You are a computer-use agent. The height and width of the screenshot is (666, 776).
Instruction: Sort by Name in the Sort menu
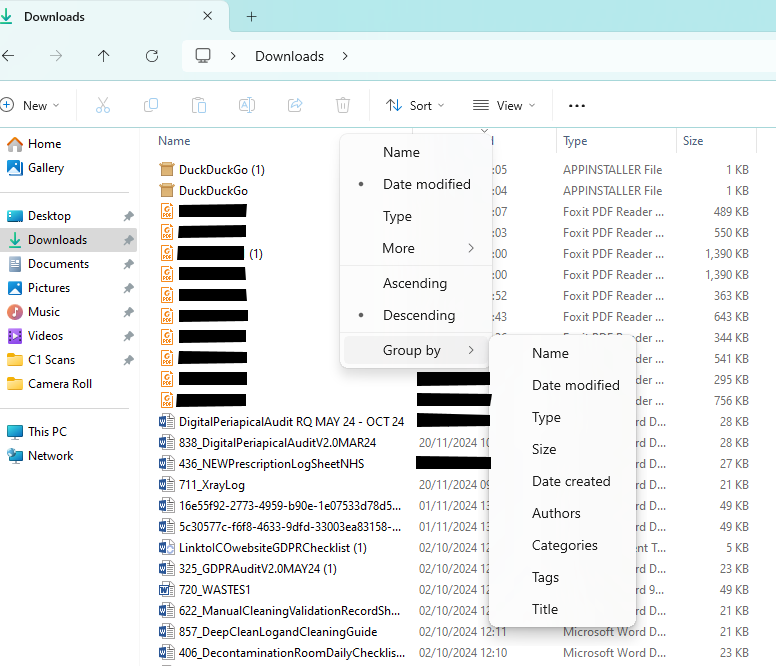coord(416,152)
